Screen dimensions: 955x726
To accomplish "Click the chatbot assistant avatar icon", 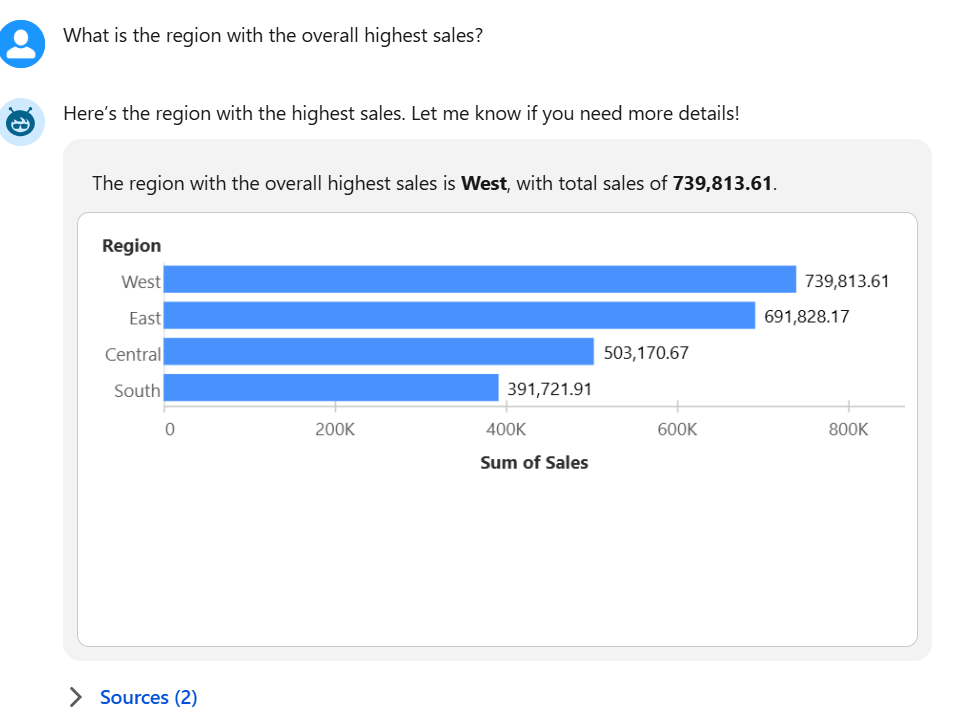I will click(22, 123).
